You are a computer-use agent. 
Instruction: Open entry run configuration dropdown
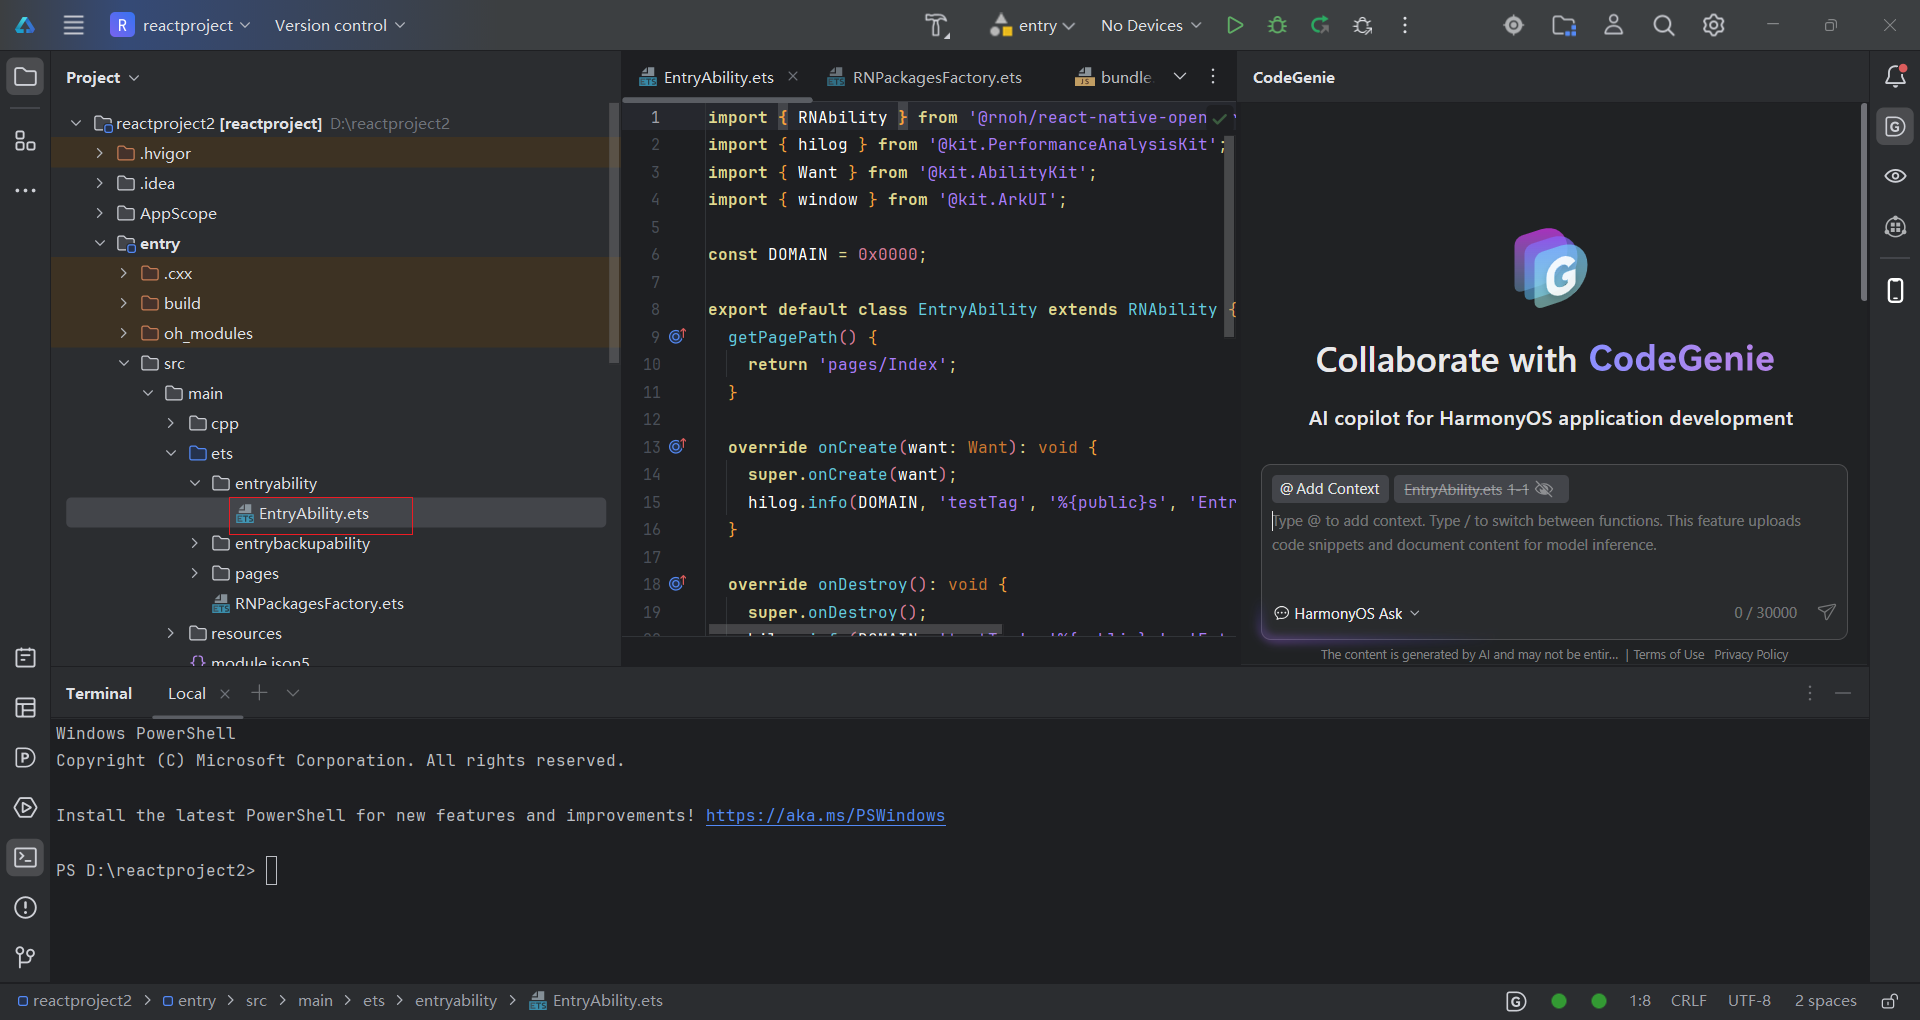[1032, 25]
